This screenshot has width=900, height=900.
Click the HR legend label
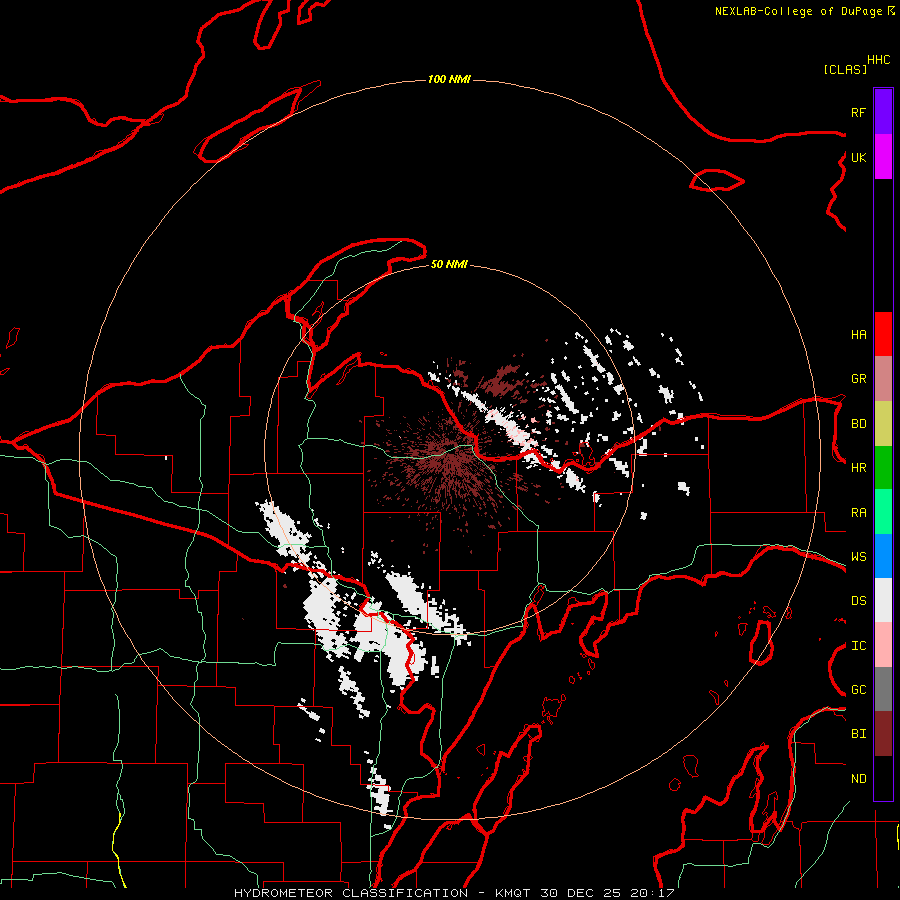858,468
